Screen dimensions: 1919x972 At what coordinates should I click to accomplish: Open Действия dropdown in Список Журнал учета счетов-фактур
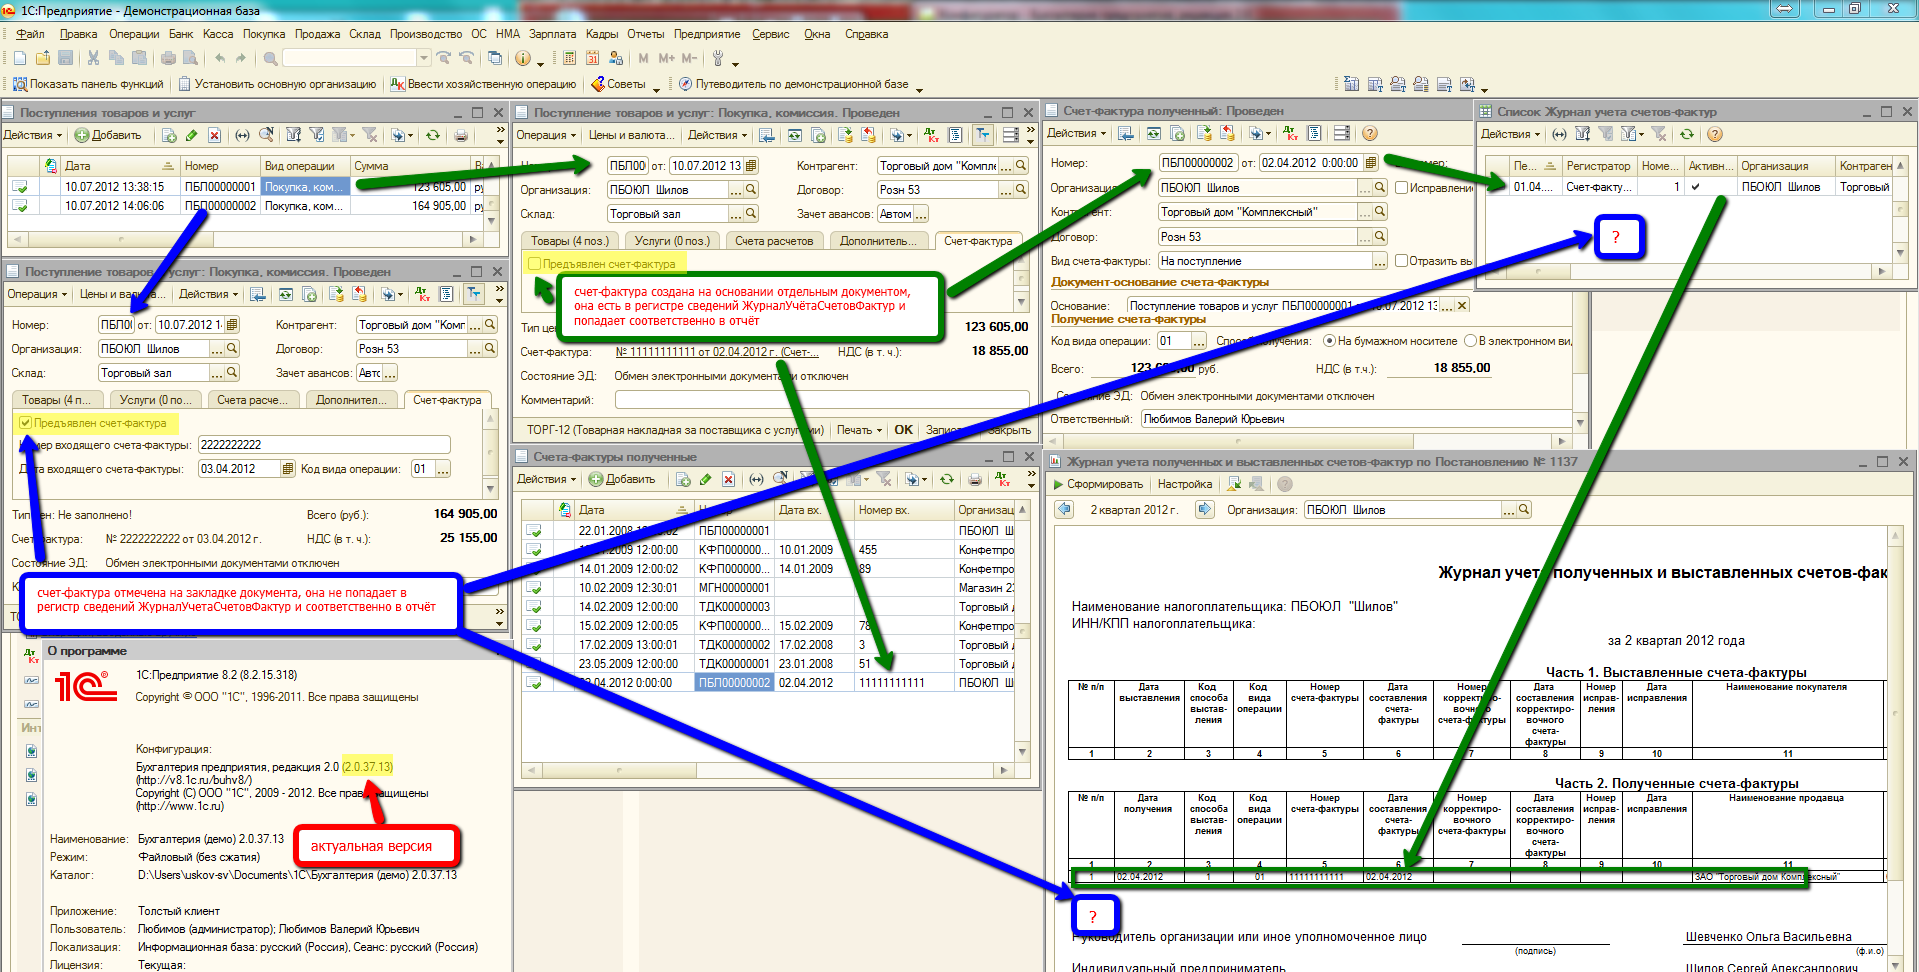point(1510,134)
